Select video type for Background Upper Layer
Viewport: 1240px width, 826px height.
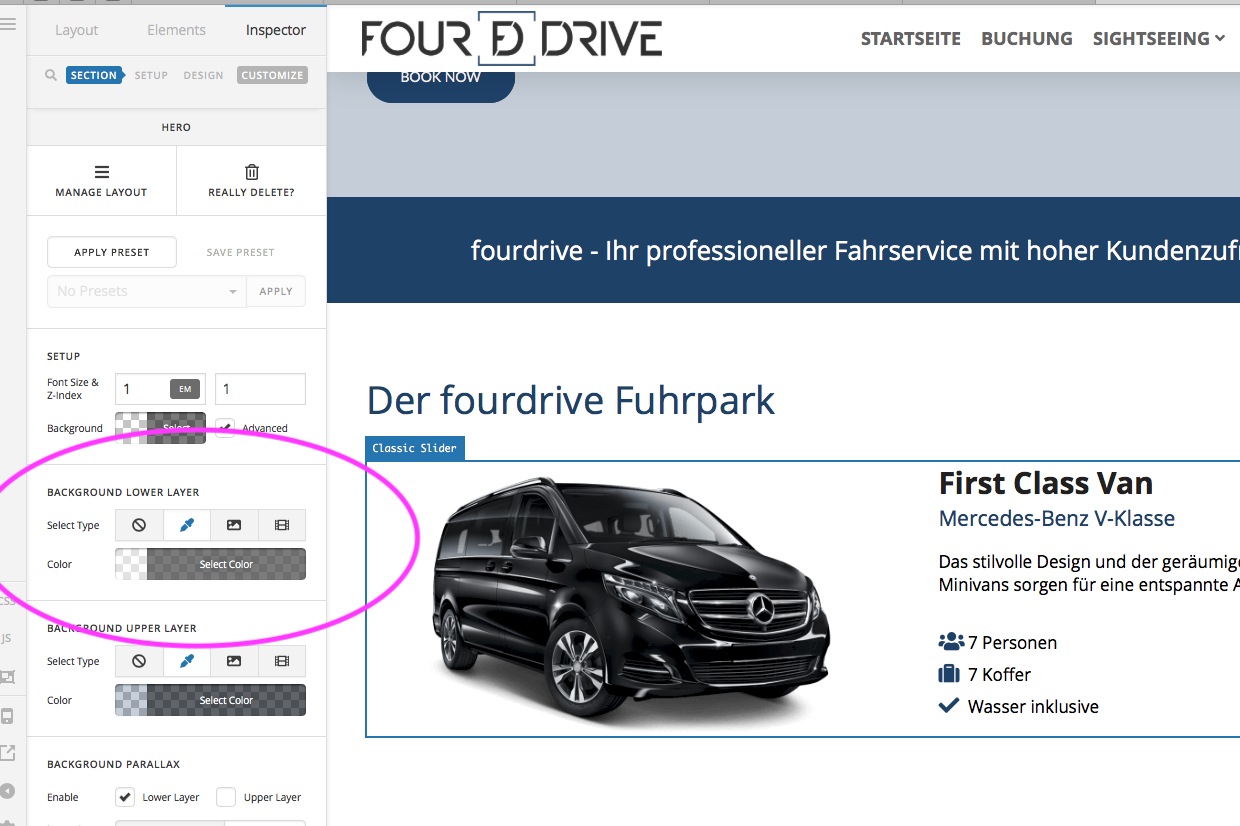[x=282, y=661]
